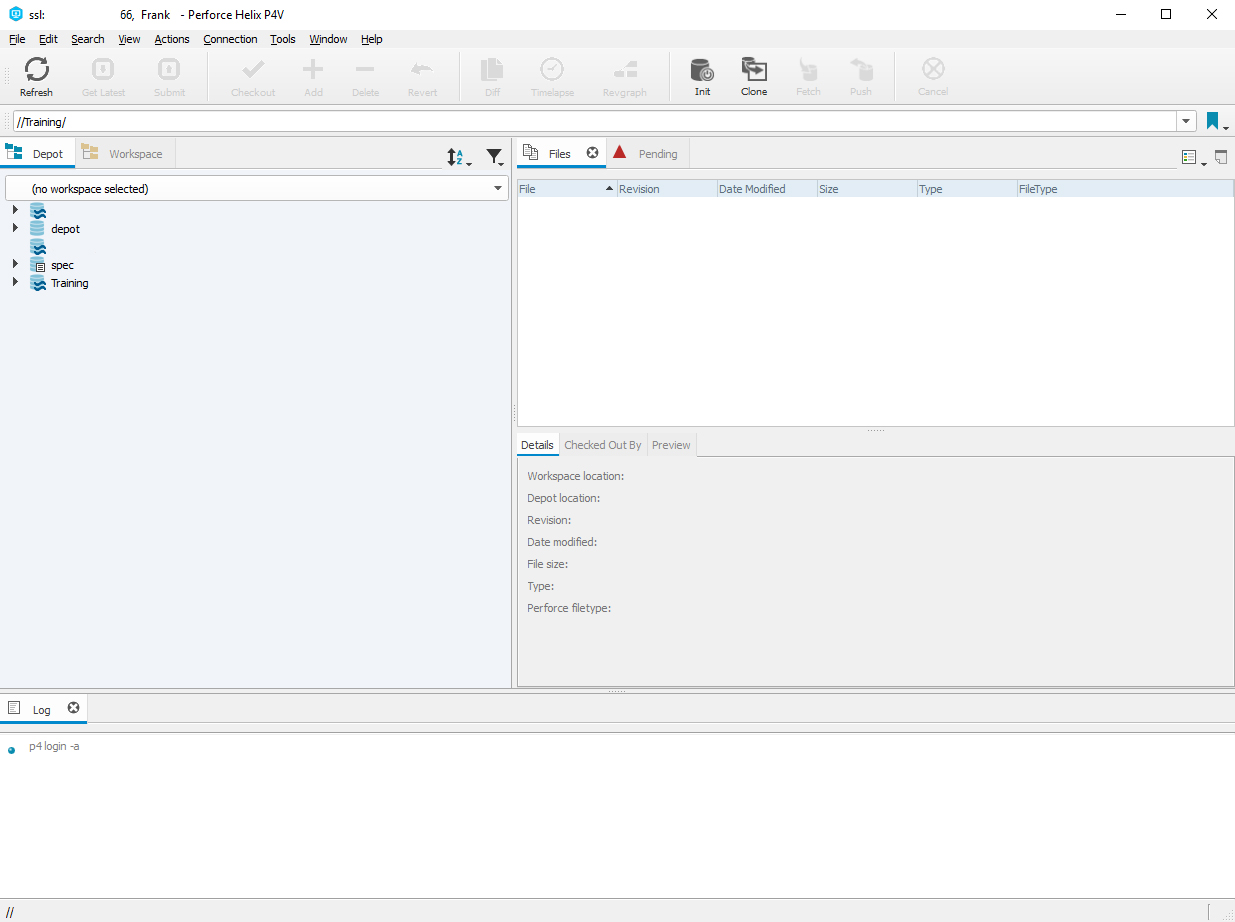Switch to the Workspace tab
This screenshot has width=1235, height=922.
click(x=125, y=153)
